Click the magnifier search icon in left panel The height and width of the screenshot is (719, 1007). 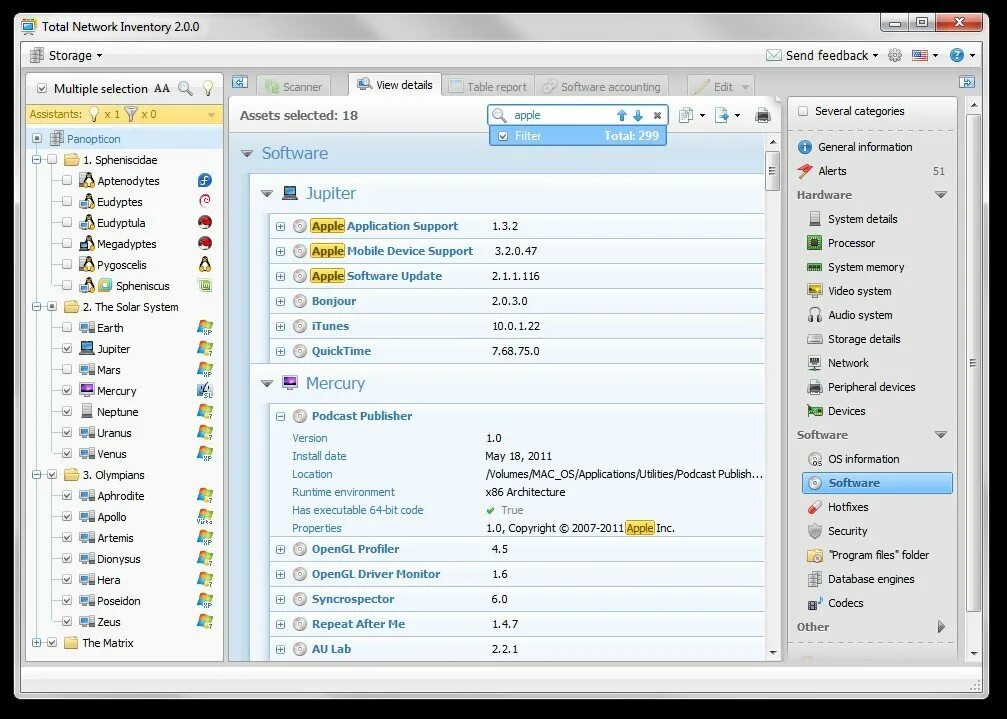click(x=185, y=89)
